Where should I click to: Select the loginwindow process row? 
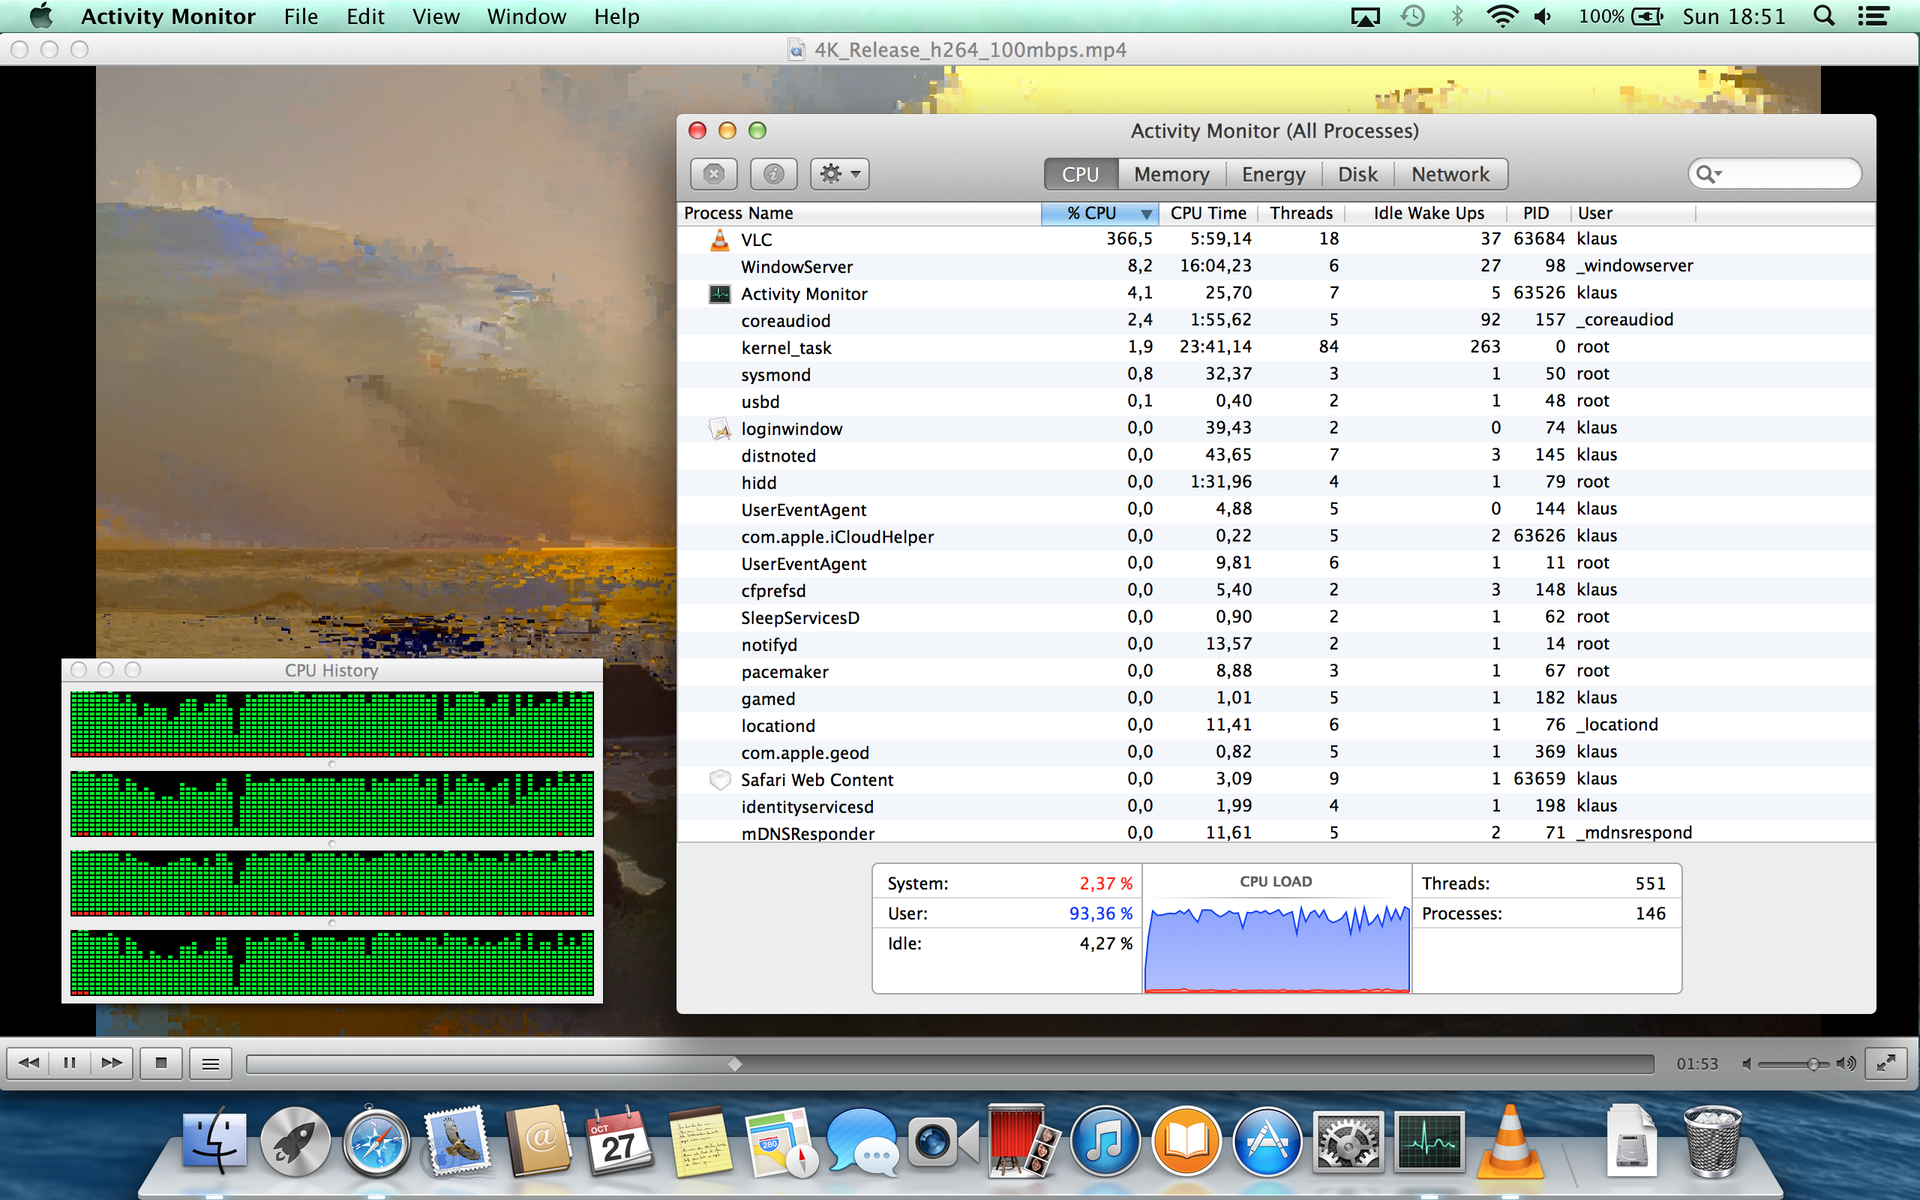coord(1276,428)
